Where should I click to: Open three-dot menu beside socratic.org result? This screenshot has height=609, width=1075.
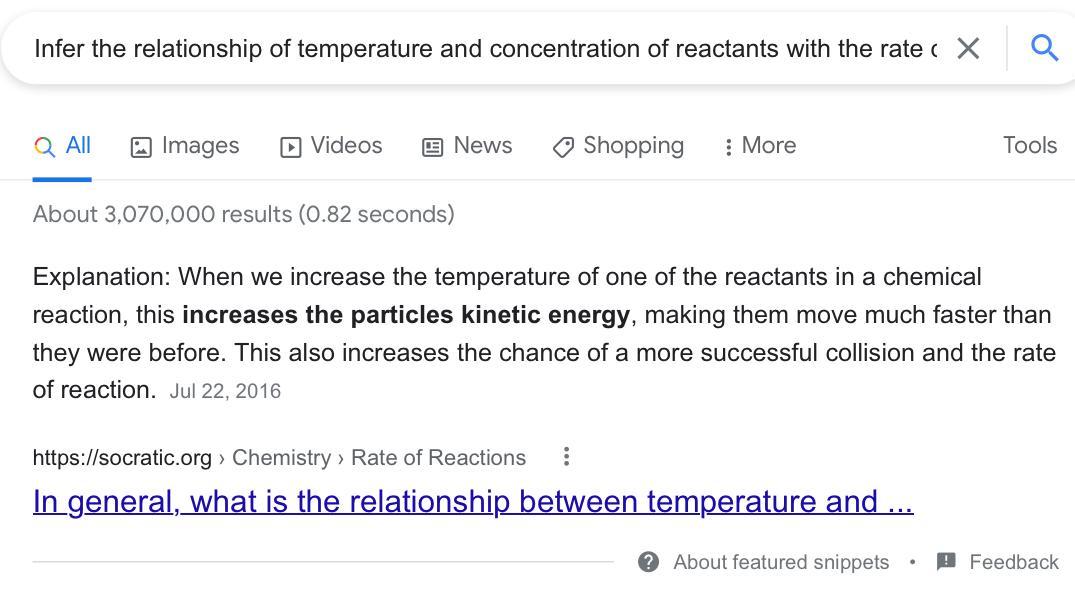(x=566, y=457)
